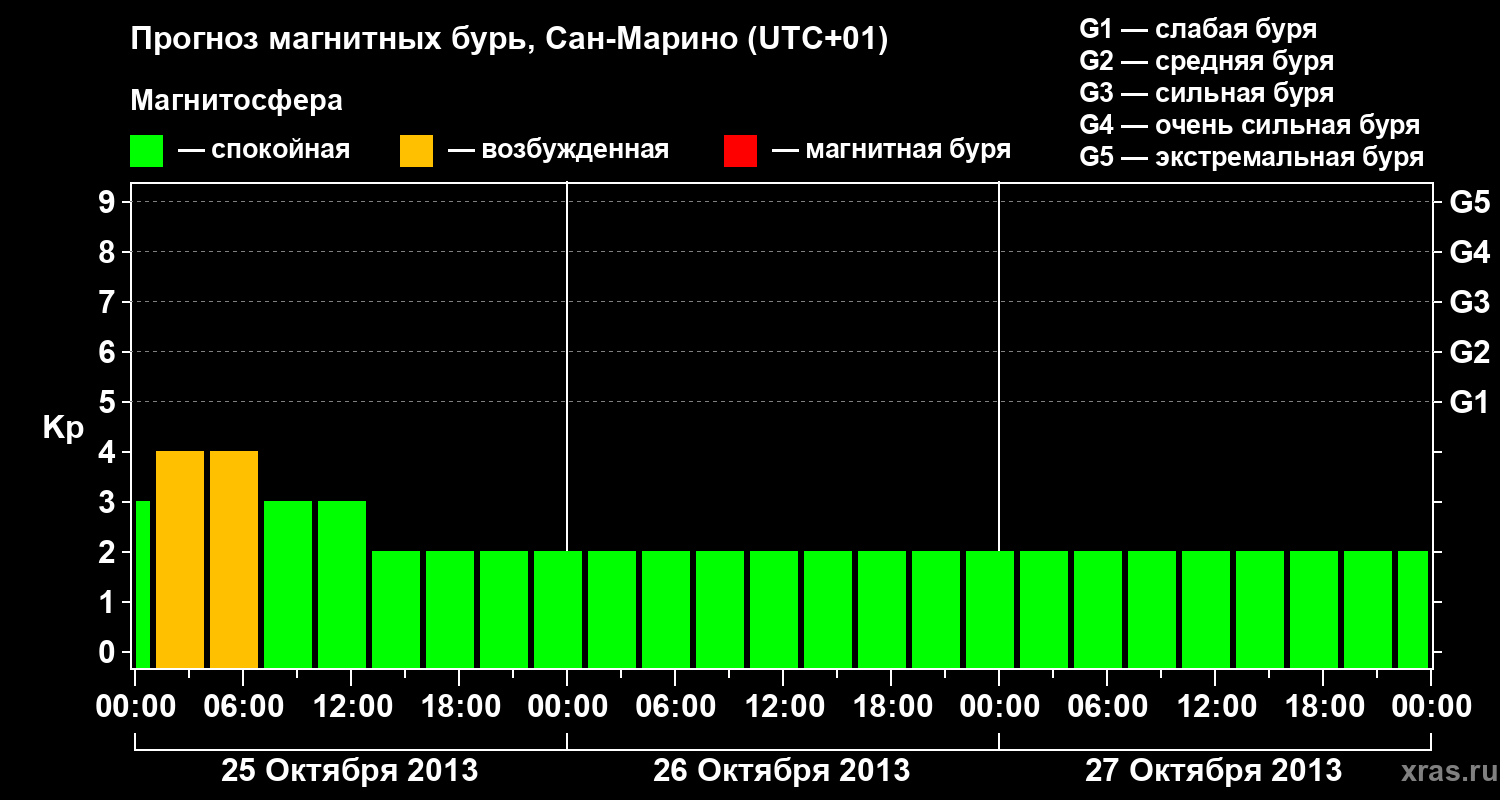Click the narrow first green bar at 00:00

142,584
